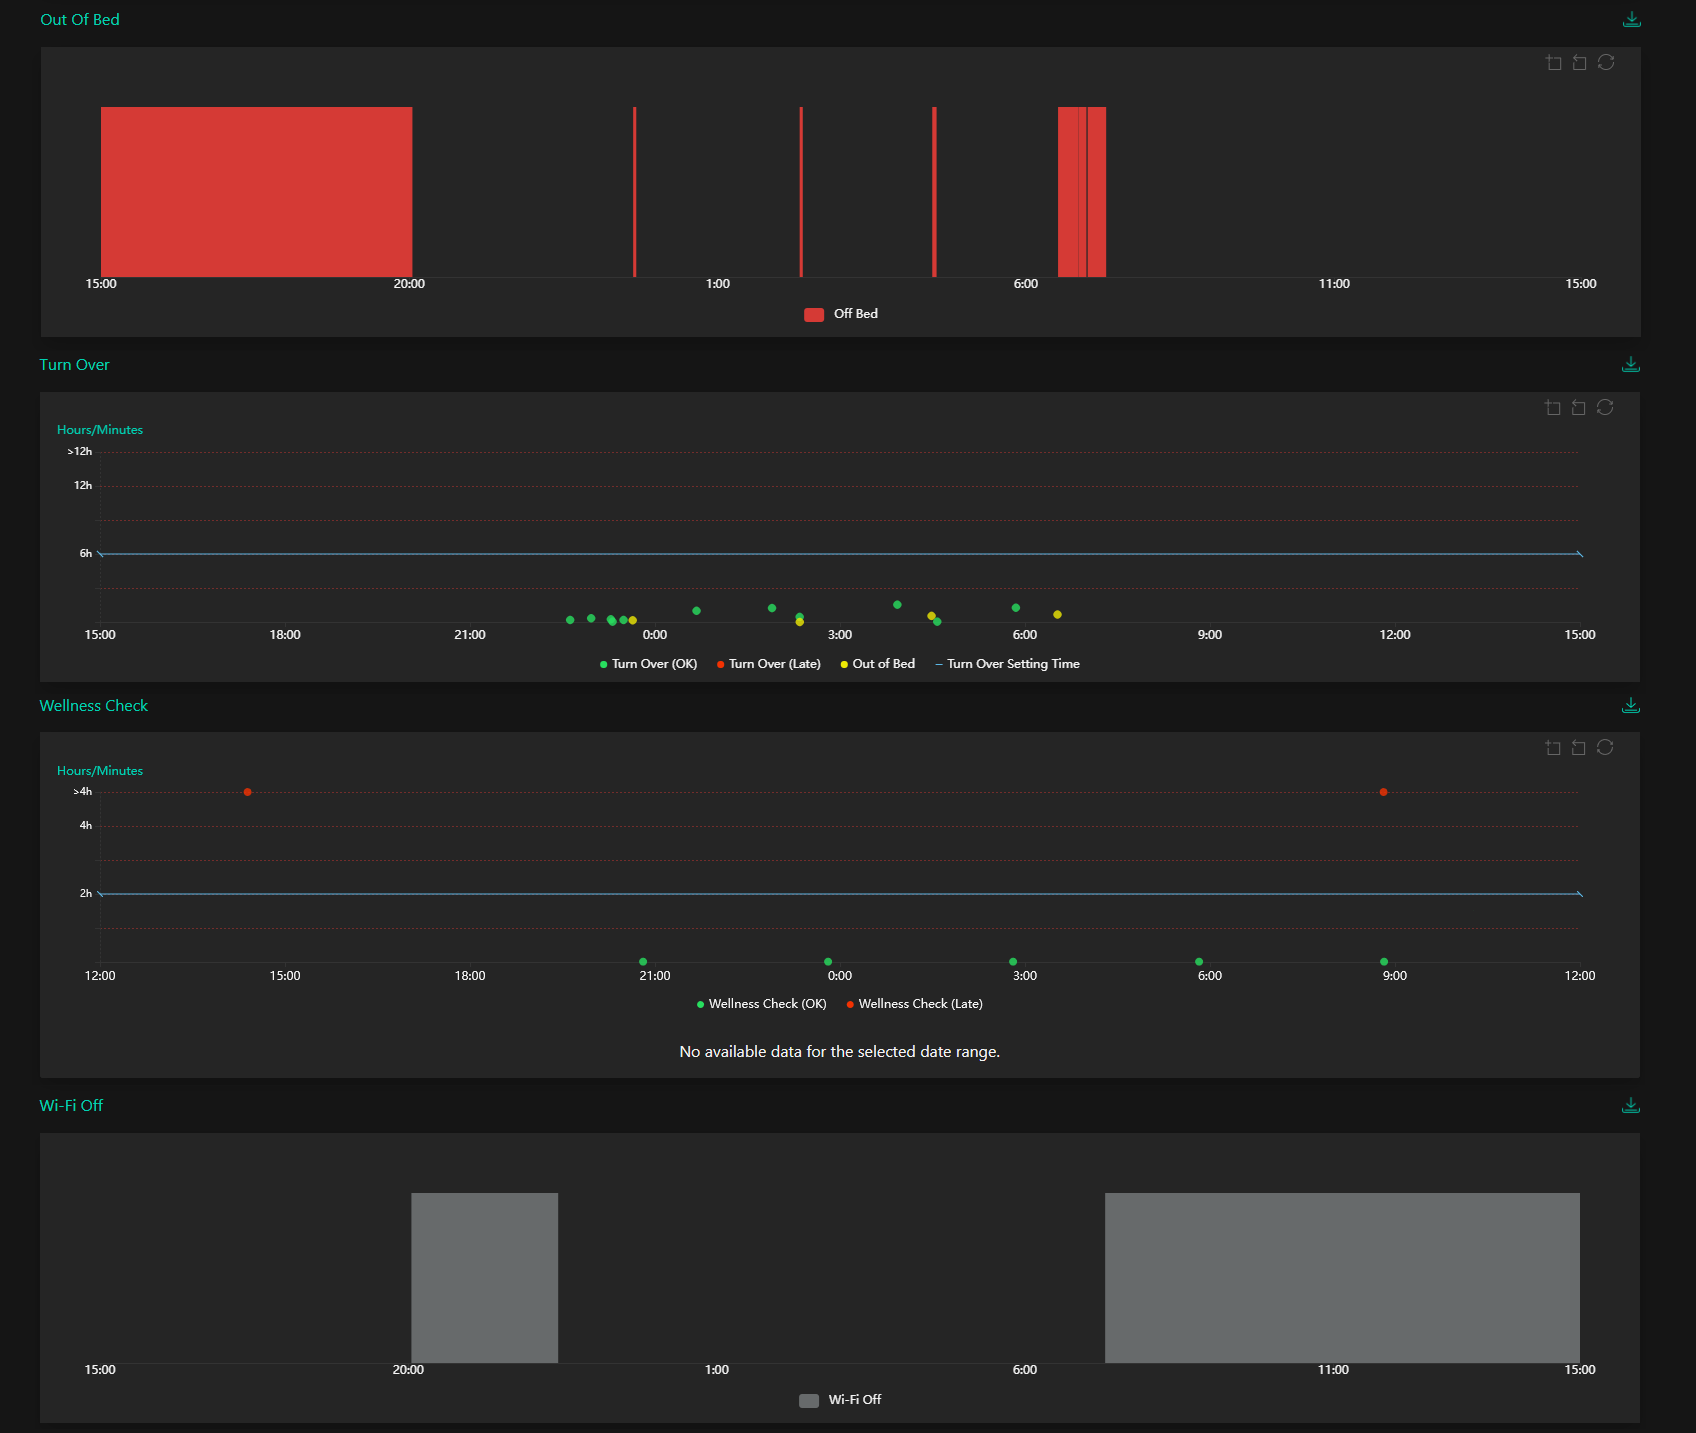Restore the Out Of Bed chart view
The height and width of the screenshot is (1433, 1696).
pyautogui.click(x=1606, y=63)
